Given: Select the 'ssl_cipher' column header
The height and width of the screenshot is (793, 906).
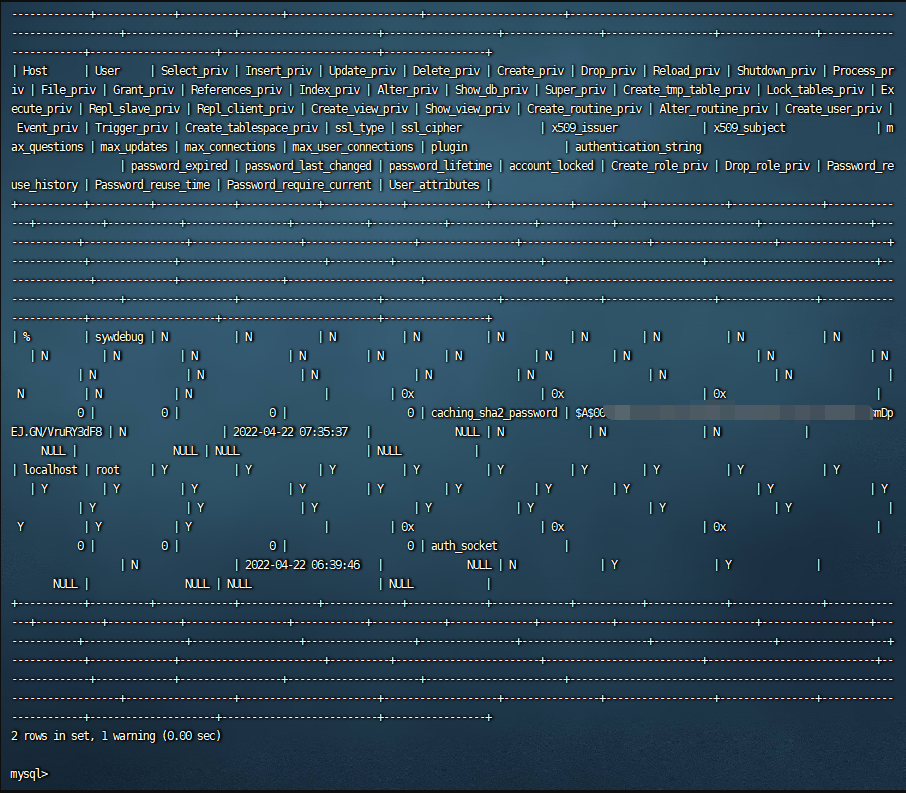Looking at the screenshot, I should [432, 128].
